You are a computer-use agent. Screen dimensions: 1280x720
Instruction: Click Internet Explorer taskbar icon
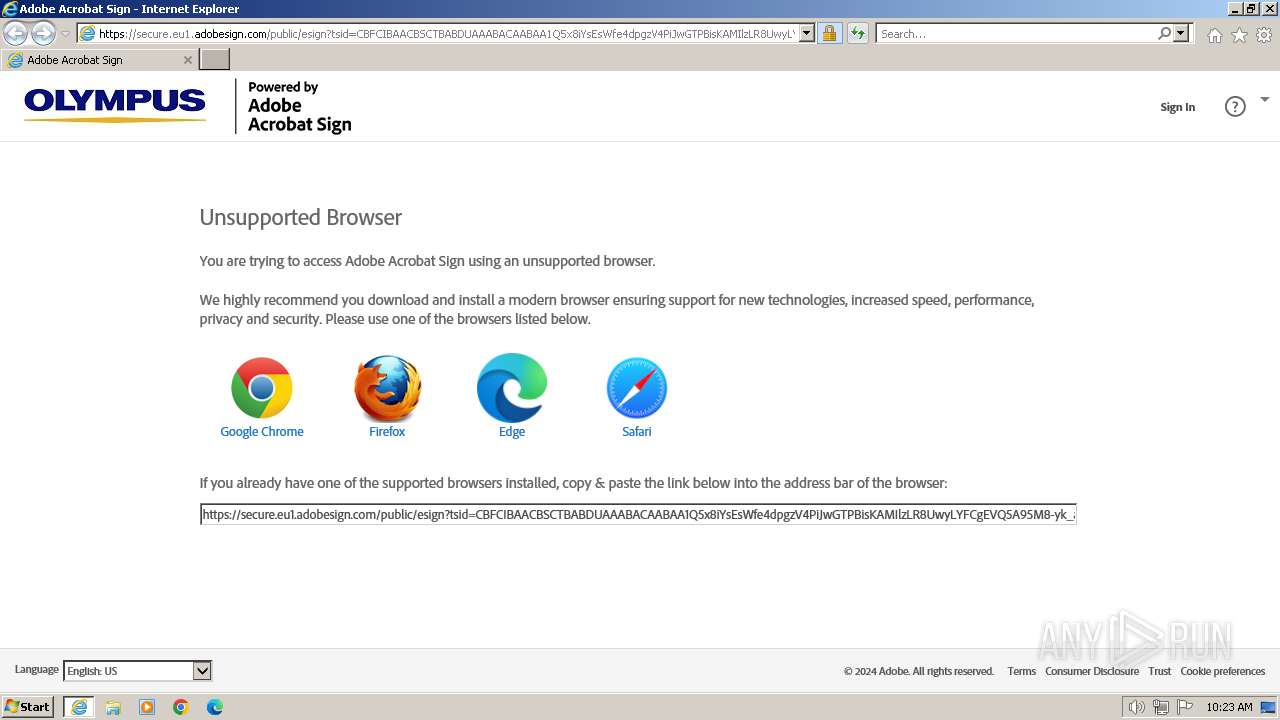coord(79,707)
